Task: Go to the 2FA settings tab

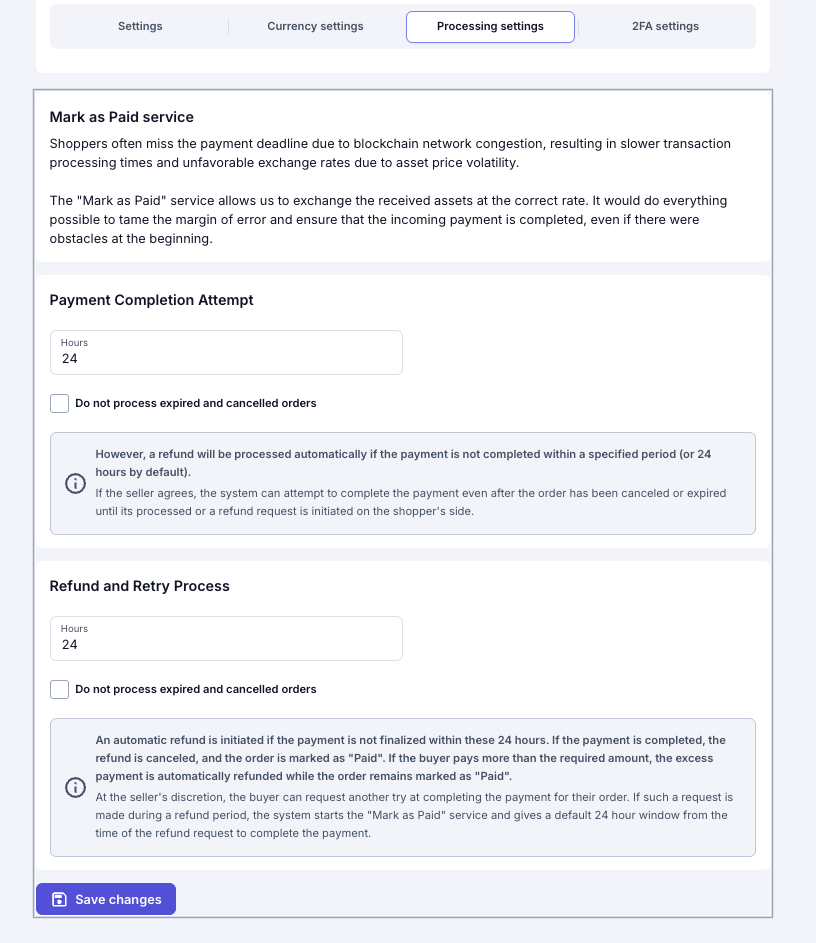Action: tap(665, 26)
